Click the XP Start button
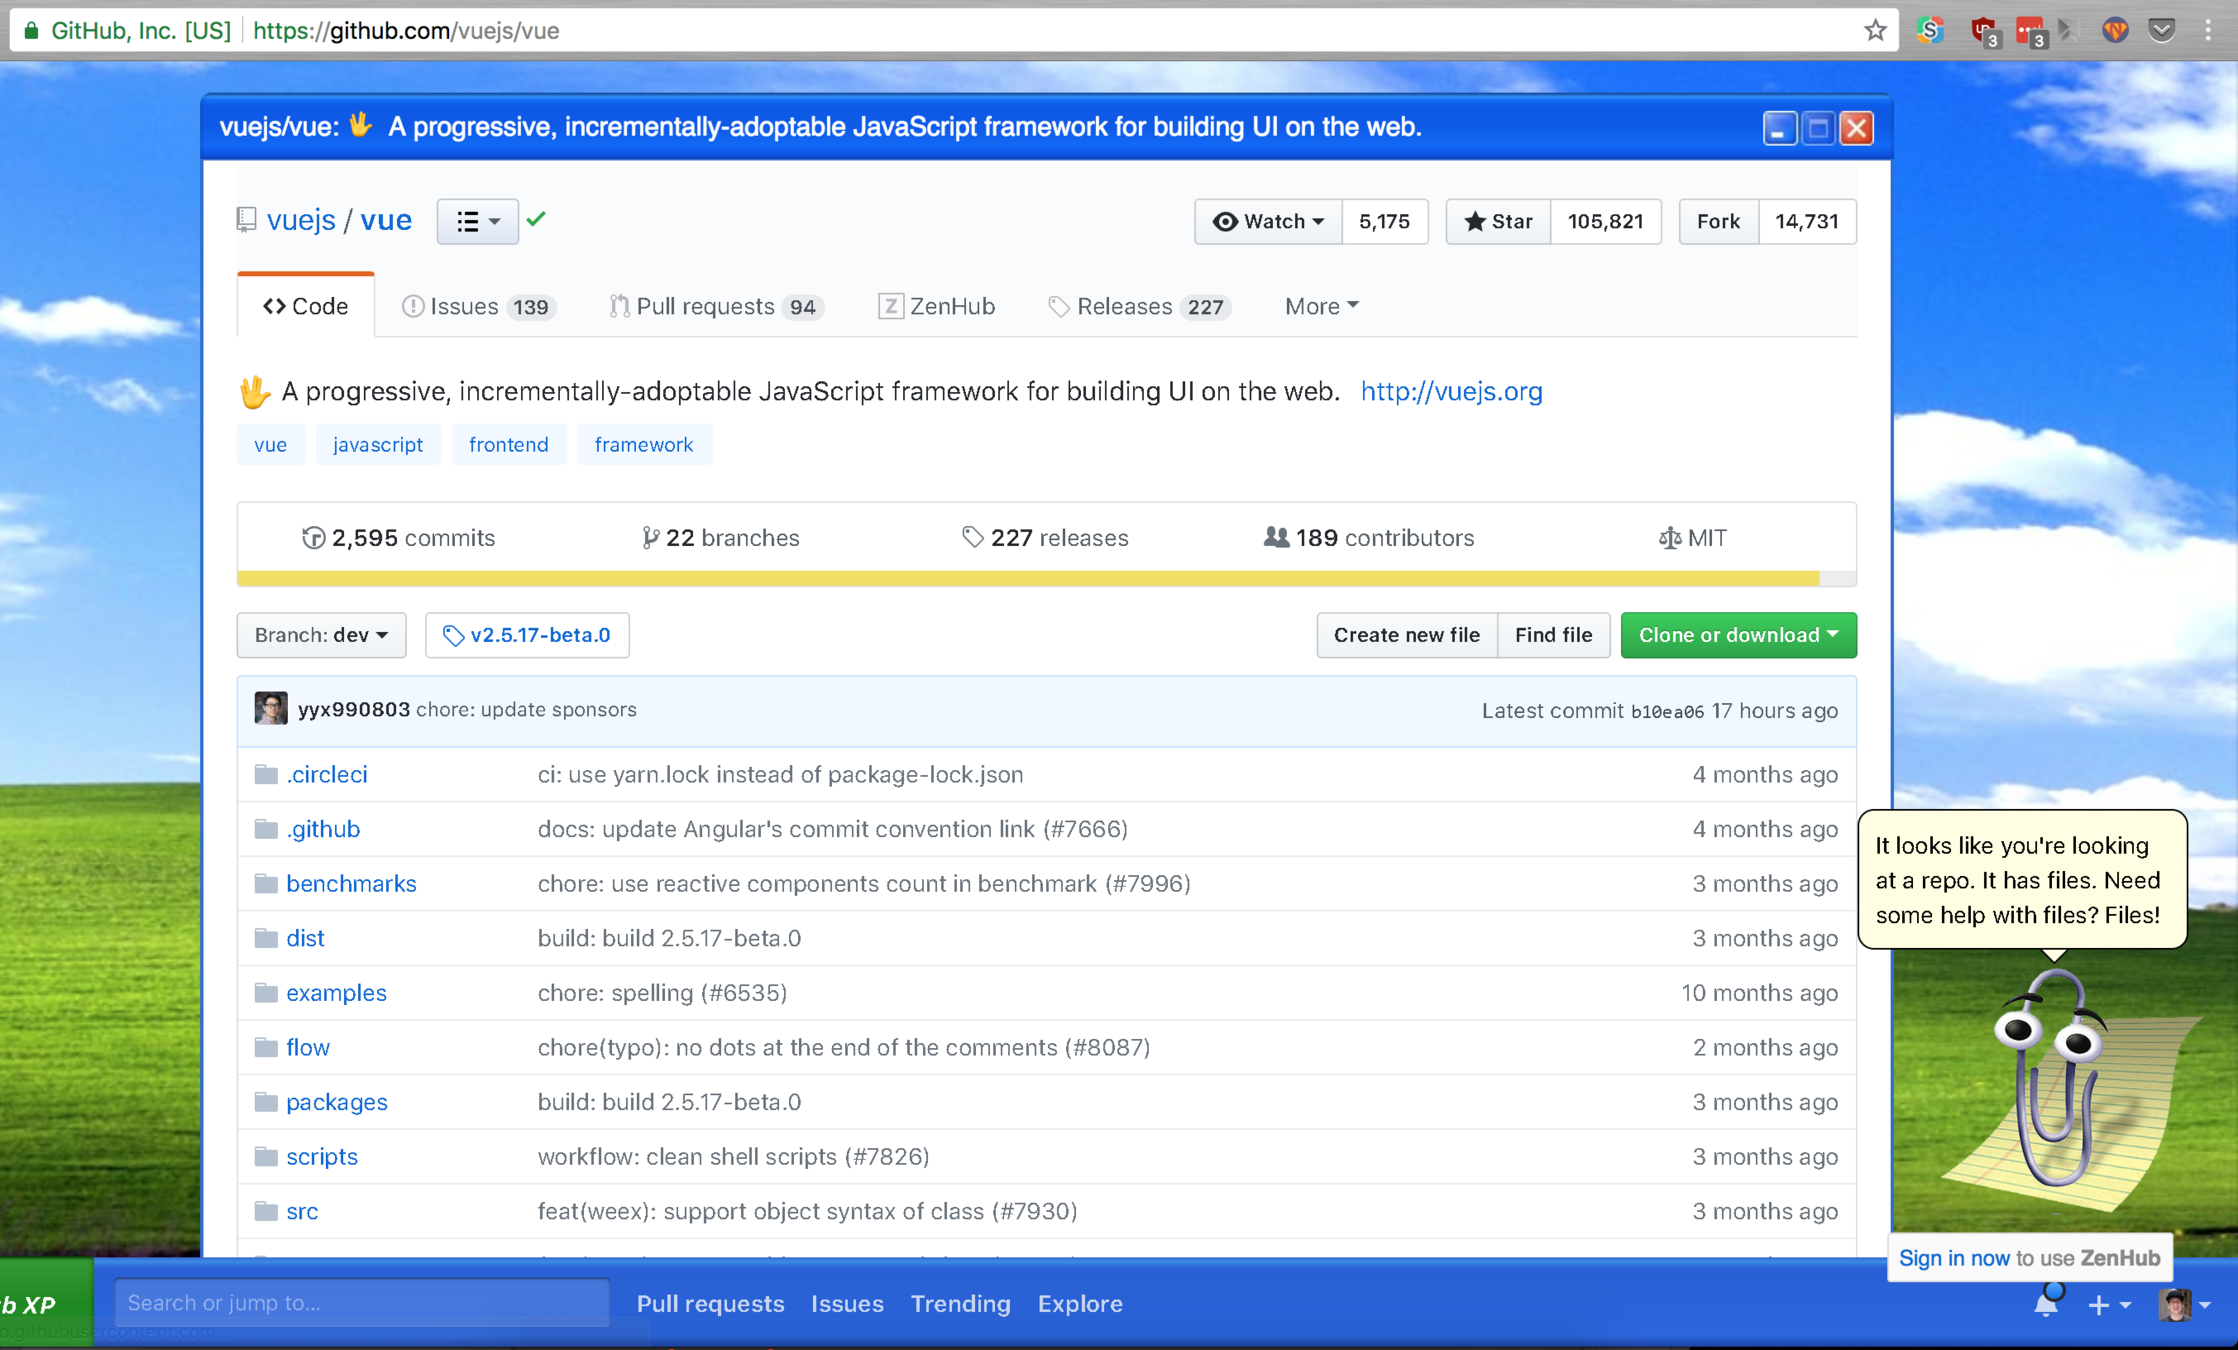 [x=45, y=1303]
